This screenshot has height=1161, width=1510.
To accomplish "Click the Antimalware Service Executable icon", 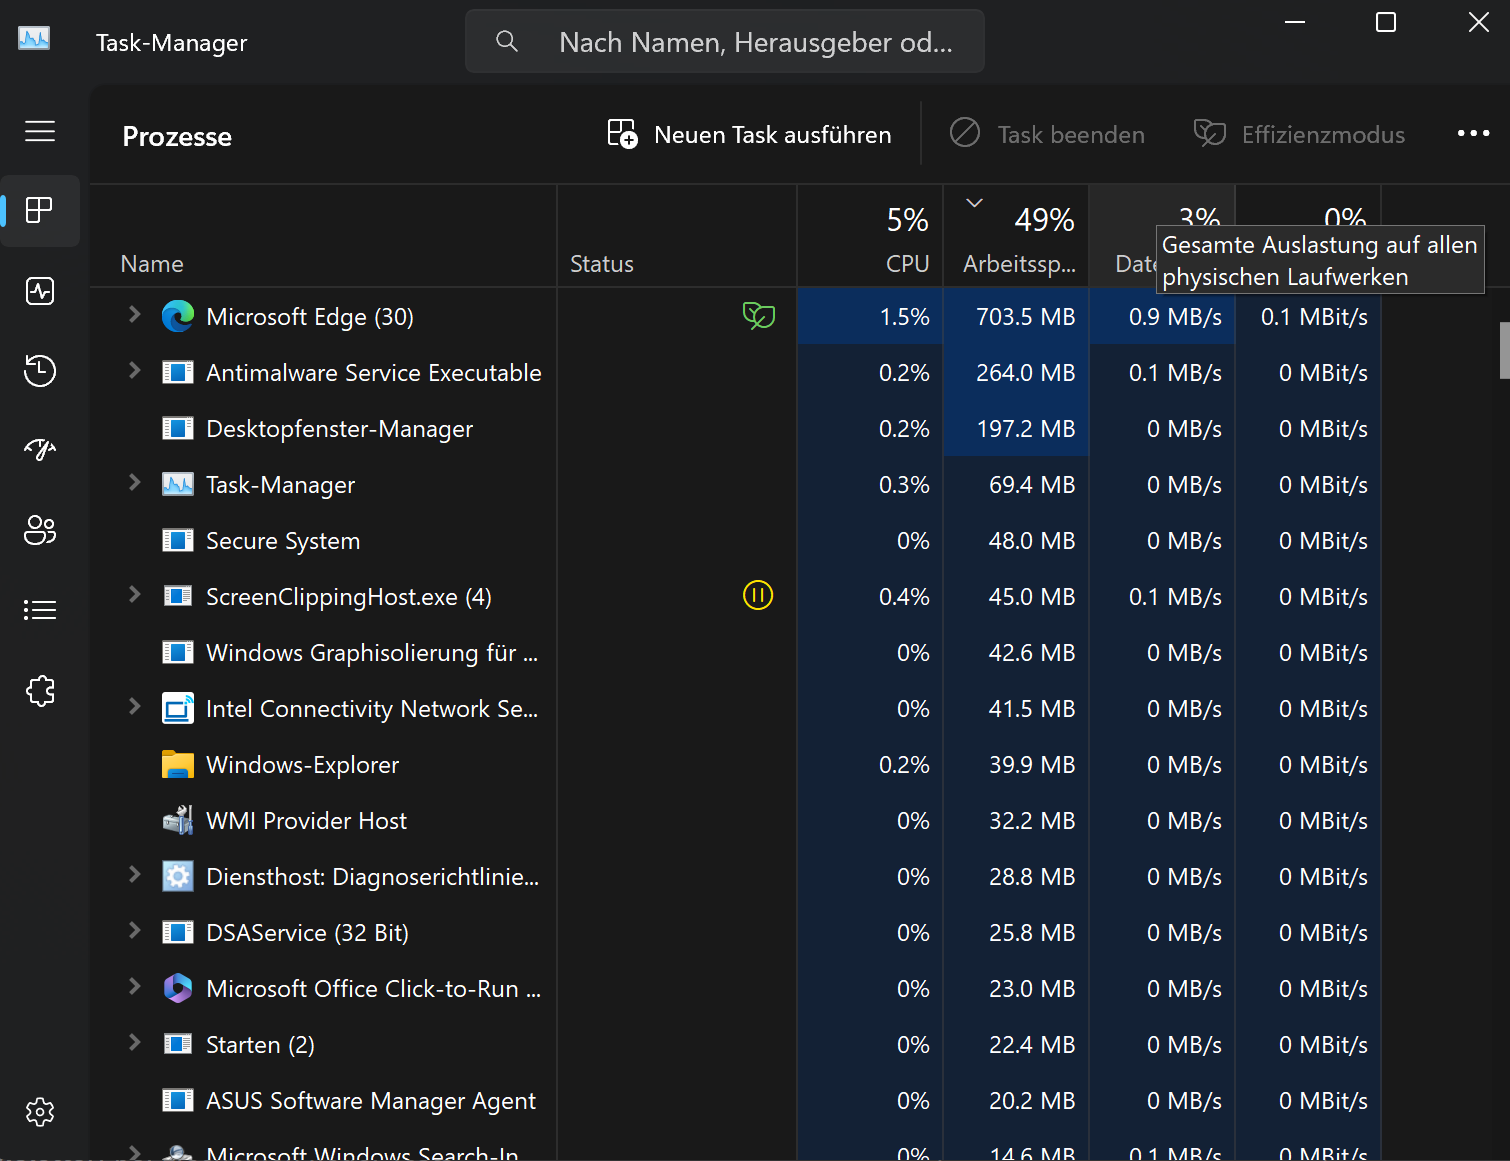I will (x=178, y=372).
